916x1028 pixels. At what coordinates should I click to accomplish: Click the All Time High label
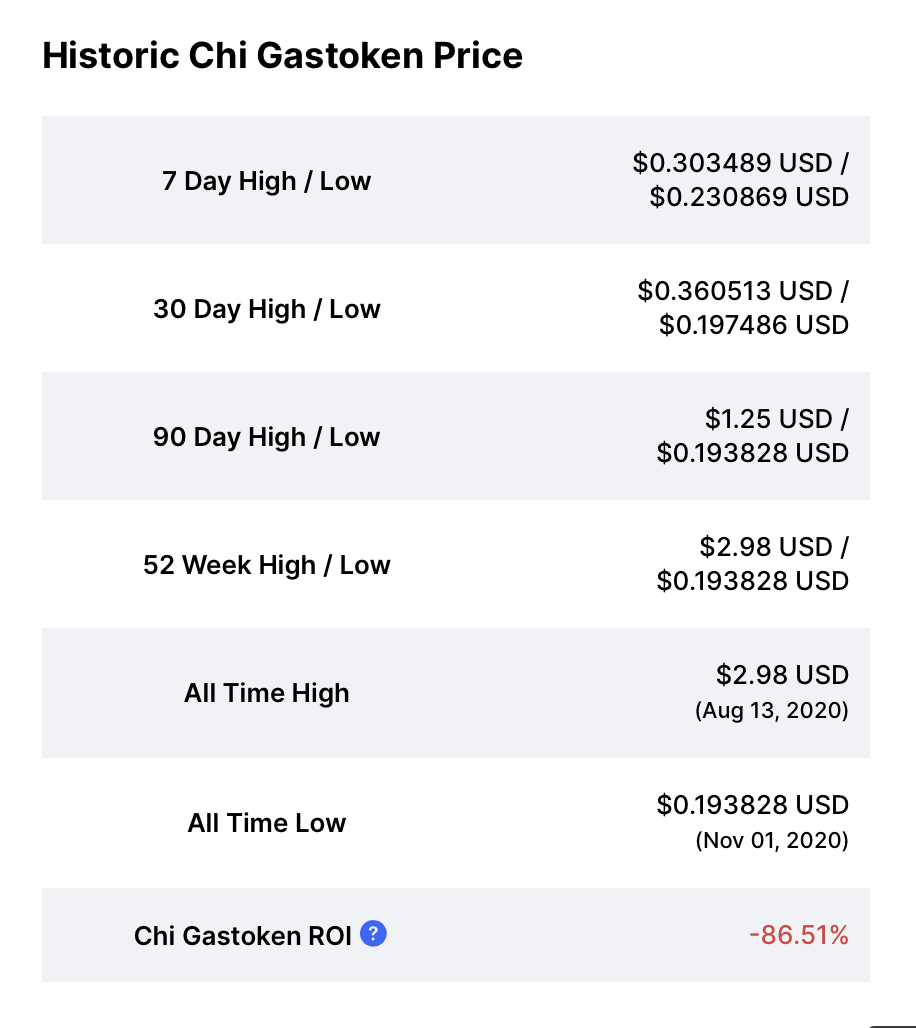[x=266, y=693]
